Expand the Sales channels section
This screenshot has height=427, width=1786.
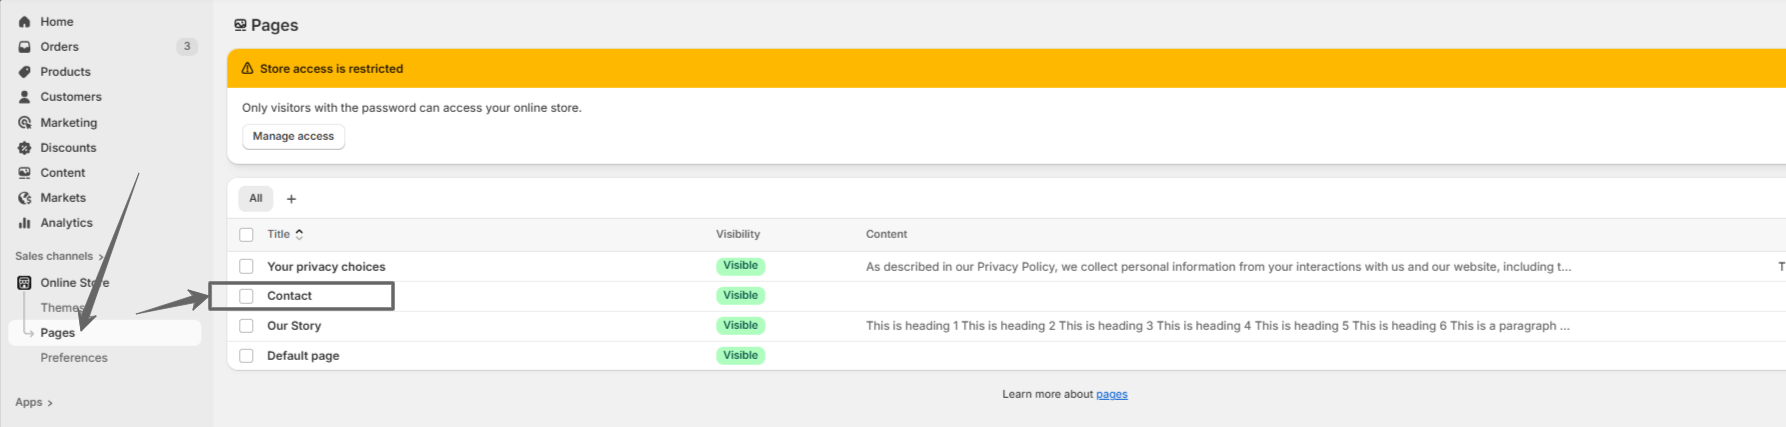tap(100, 257)
